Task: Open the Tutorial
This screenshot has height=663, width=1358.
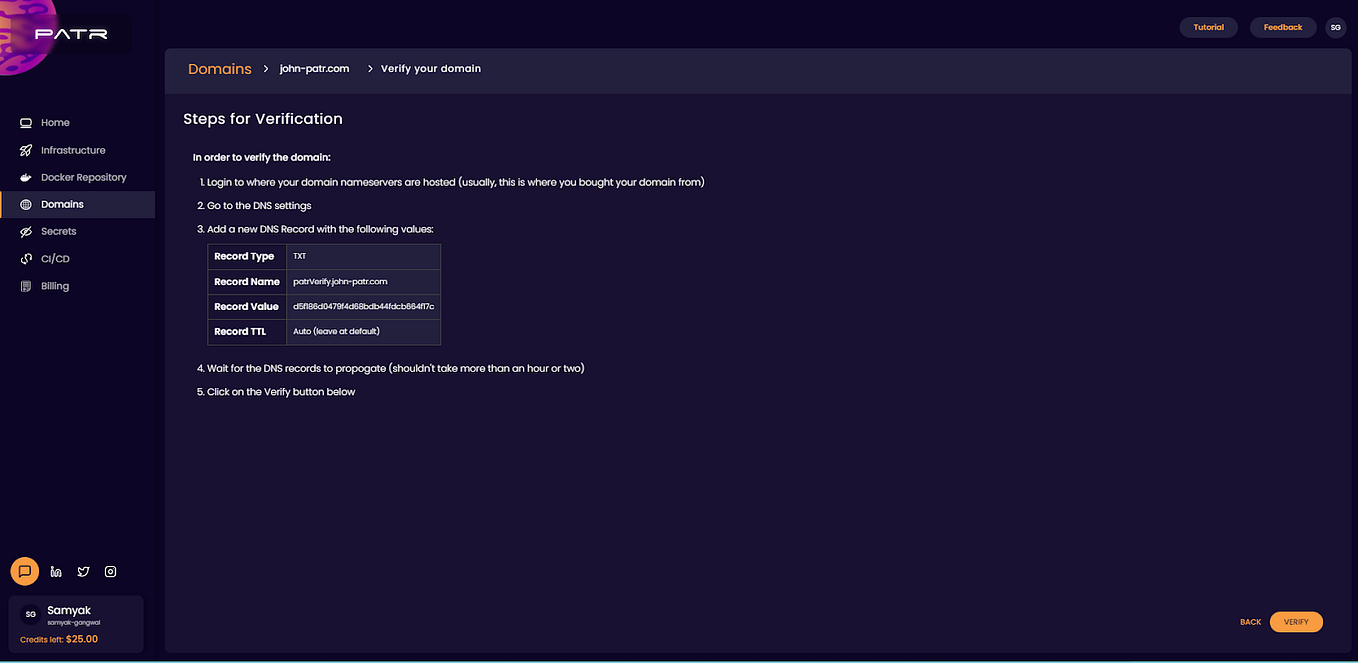Action: (x=1208, y=27)
